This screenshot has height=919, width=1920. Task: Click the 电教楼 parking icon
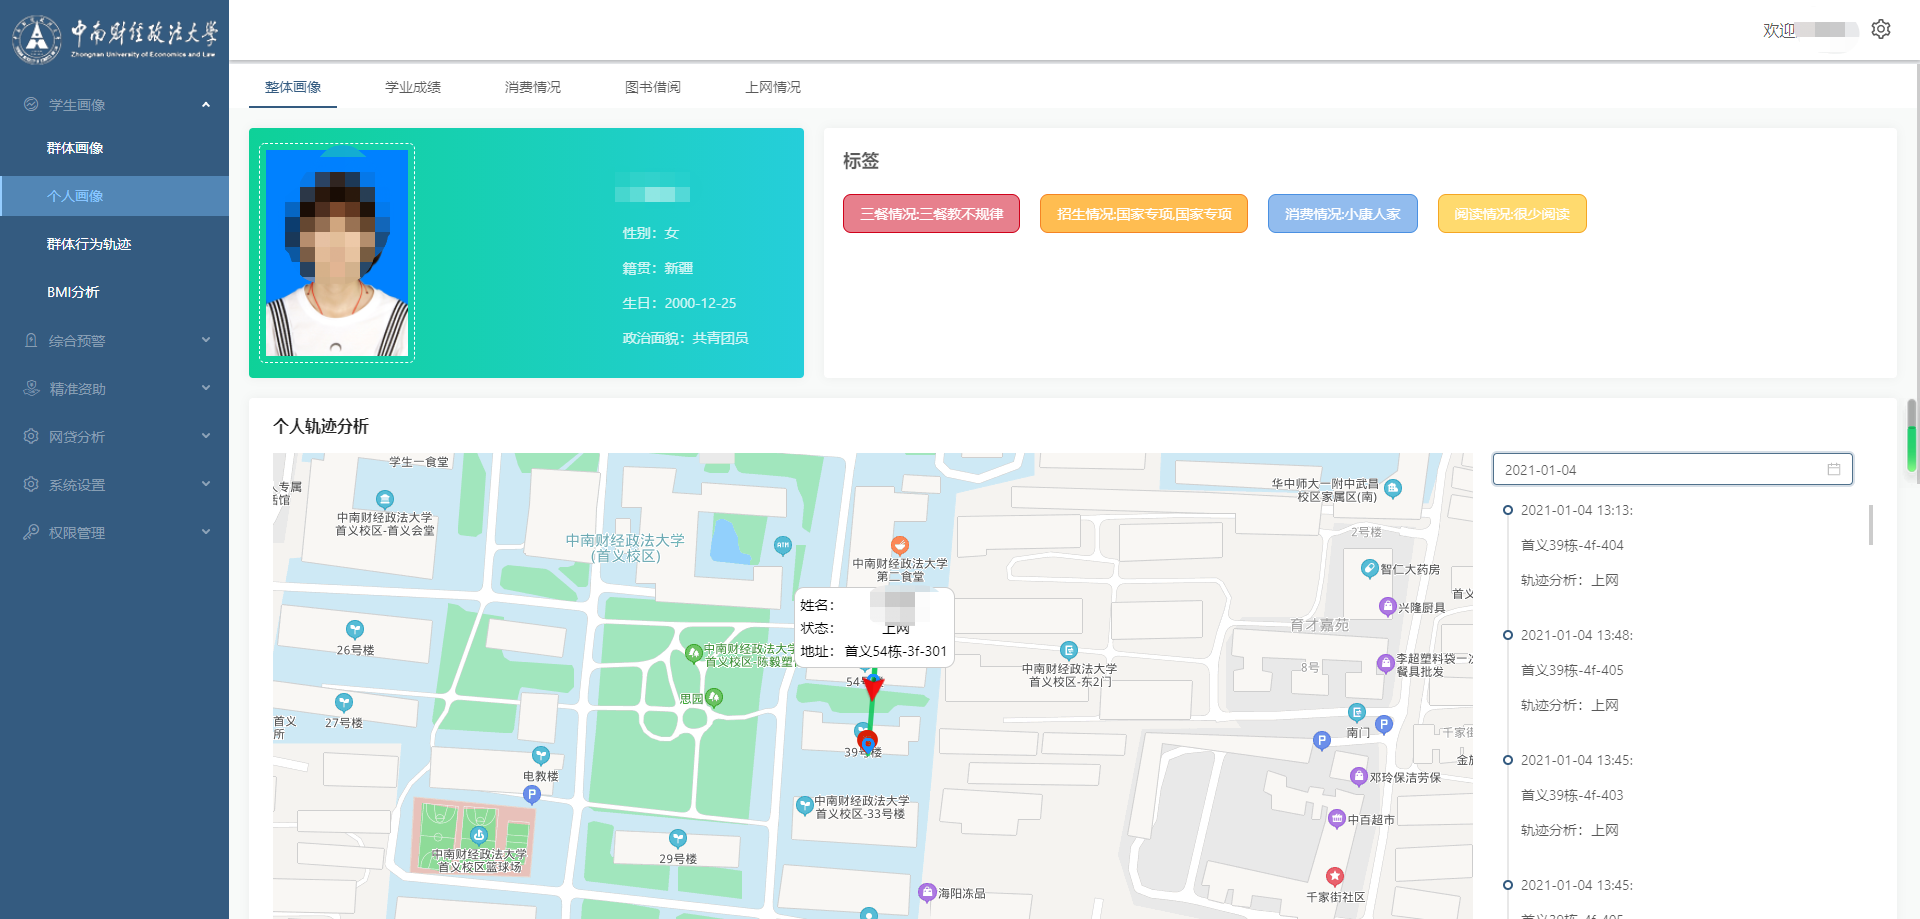(x=531, y=794)
